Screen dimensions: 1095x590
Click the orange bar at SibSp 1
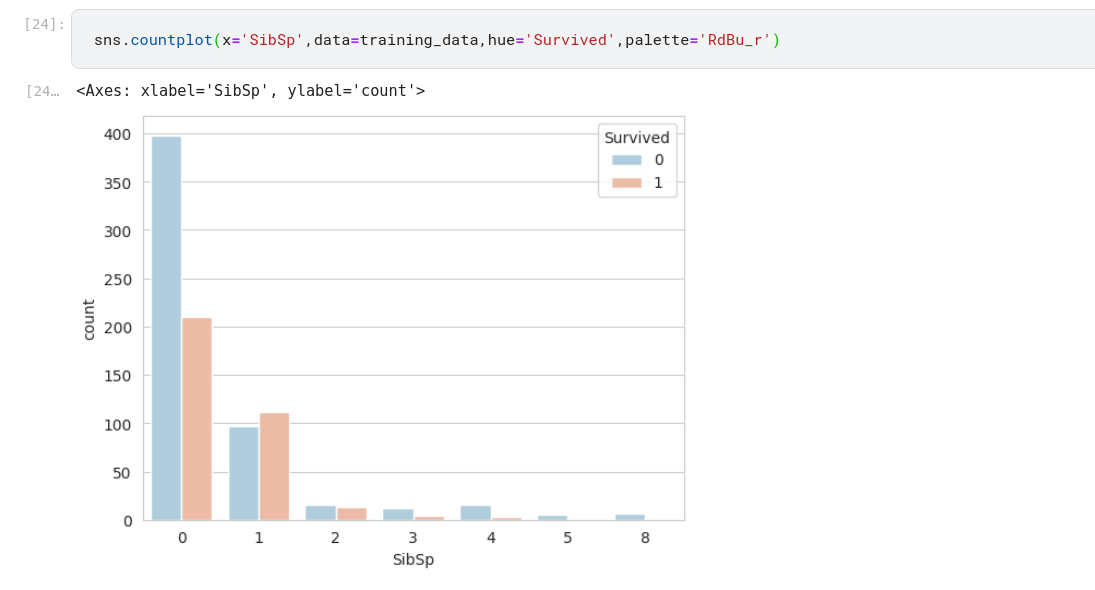274,466
